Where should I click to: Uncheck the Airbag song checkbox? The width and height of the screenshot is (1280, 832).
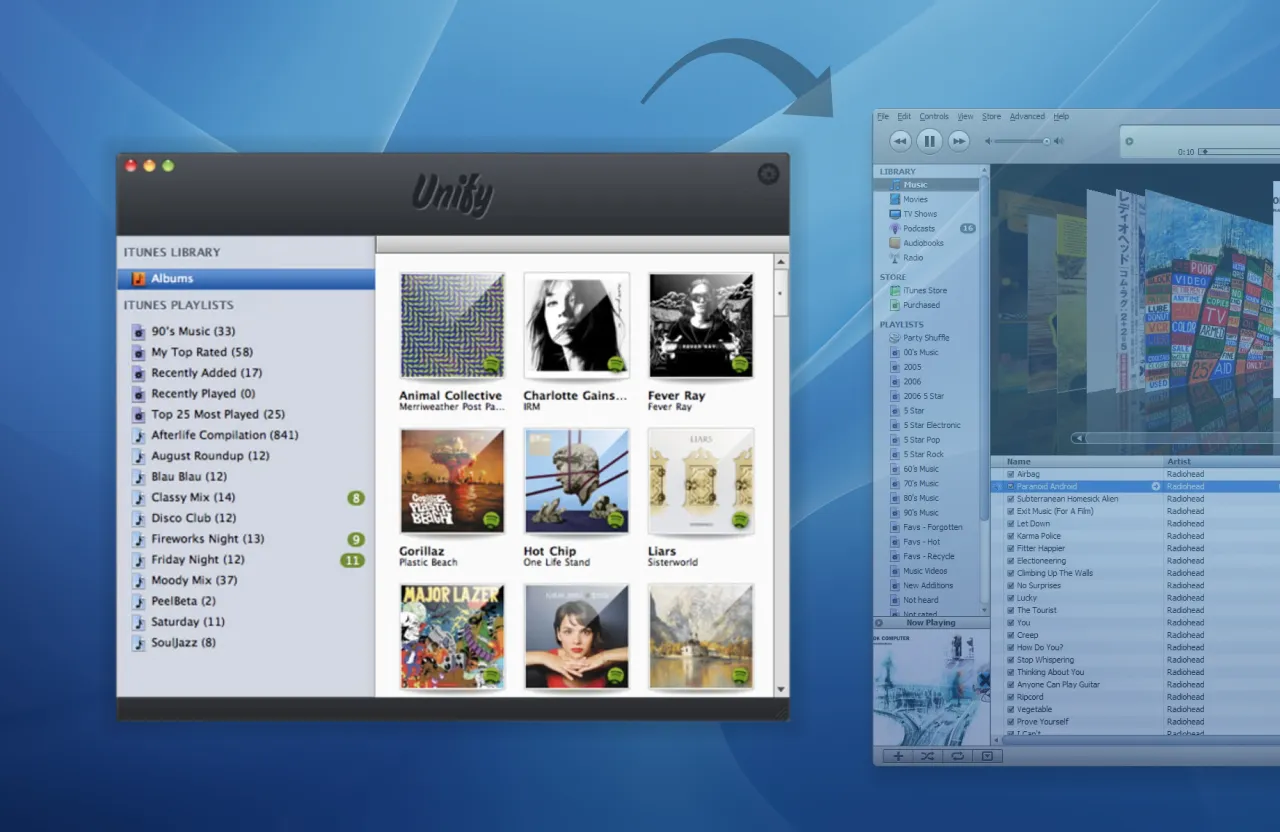point(1011,474)
